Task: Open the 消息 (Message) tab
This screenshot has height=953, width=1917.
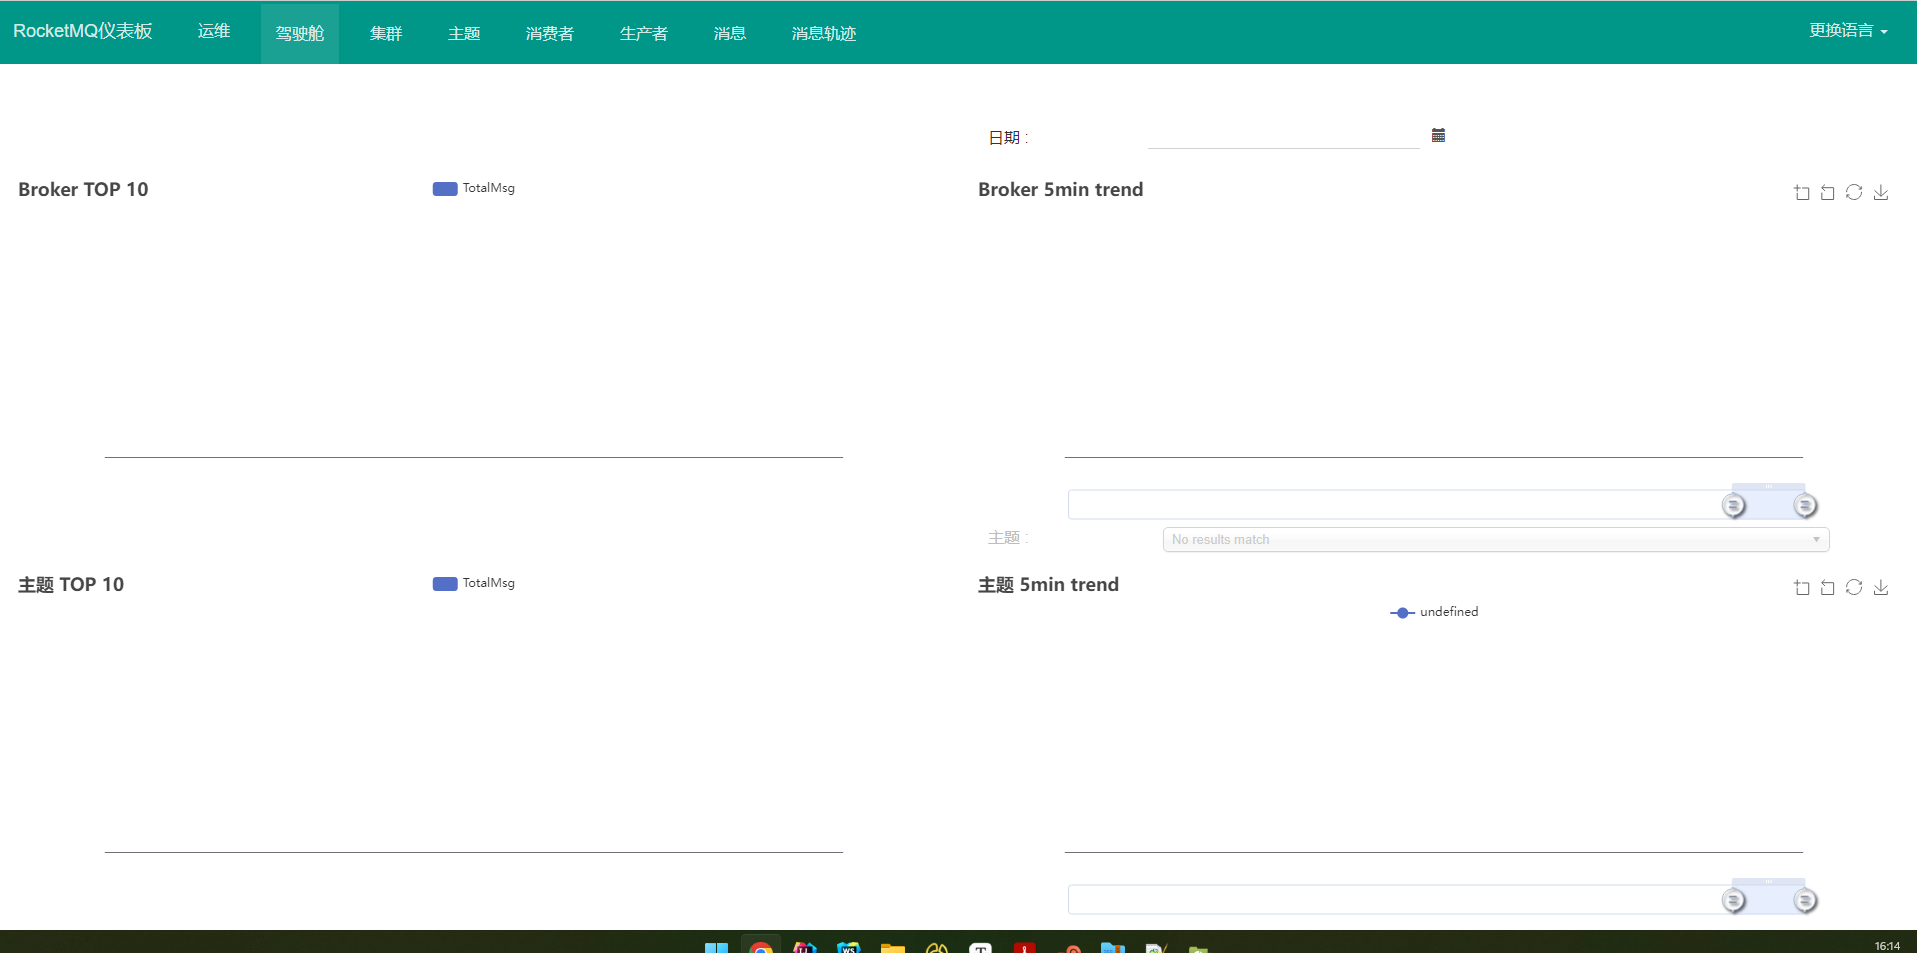Action: 730,33
